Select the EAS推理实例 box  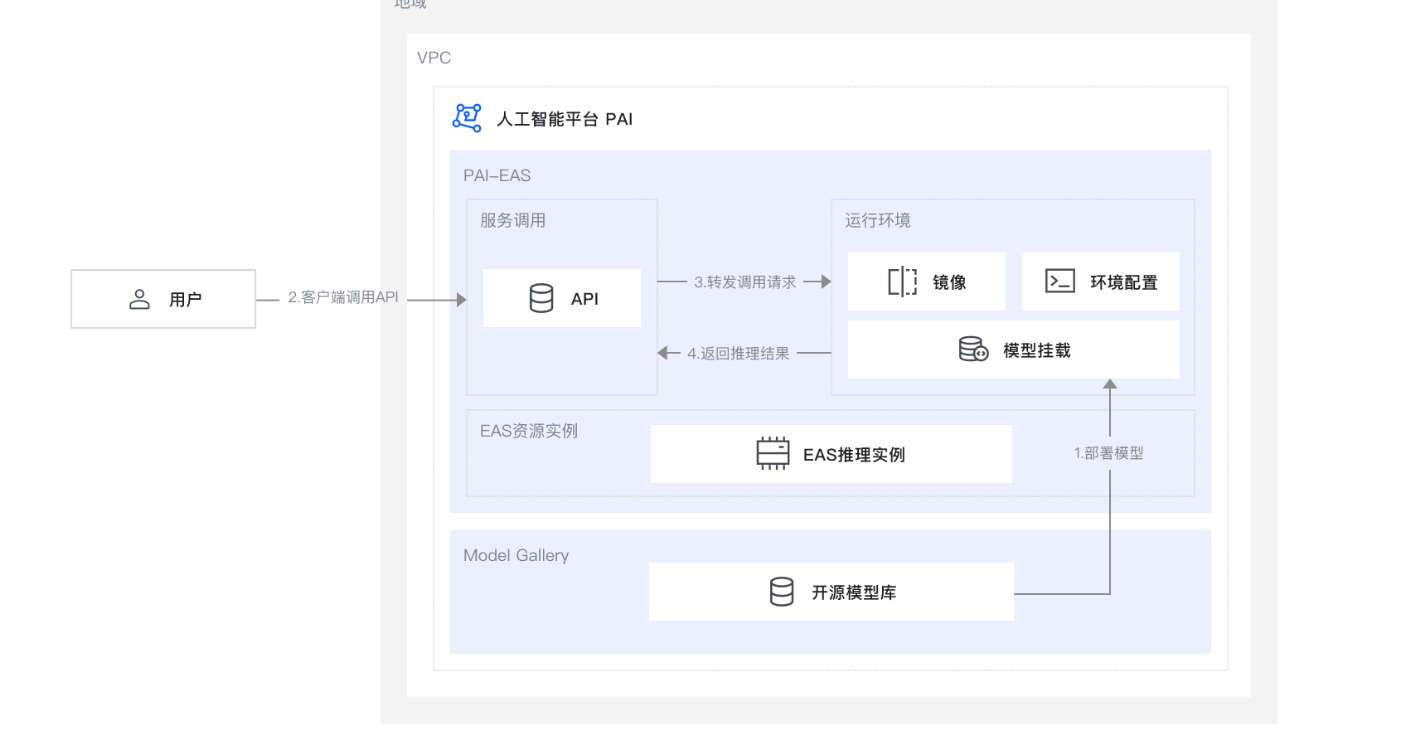(x=831, y=454)
